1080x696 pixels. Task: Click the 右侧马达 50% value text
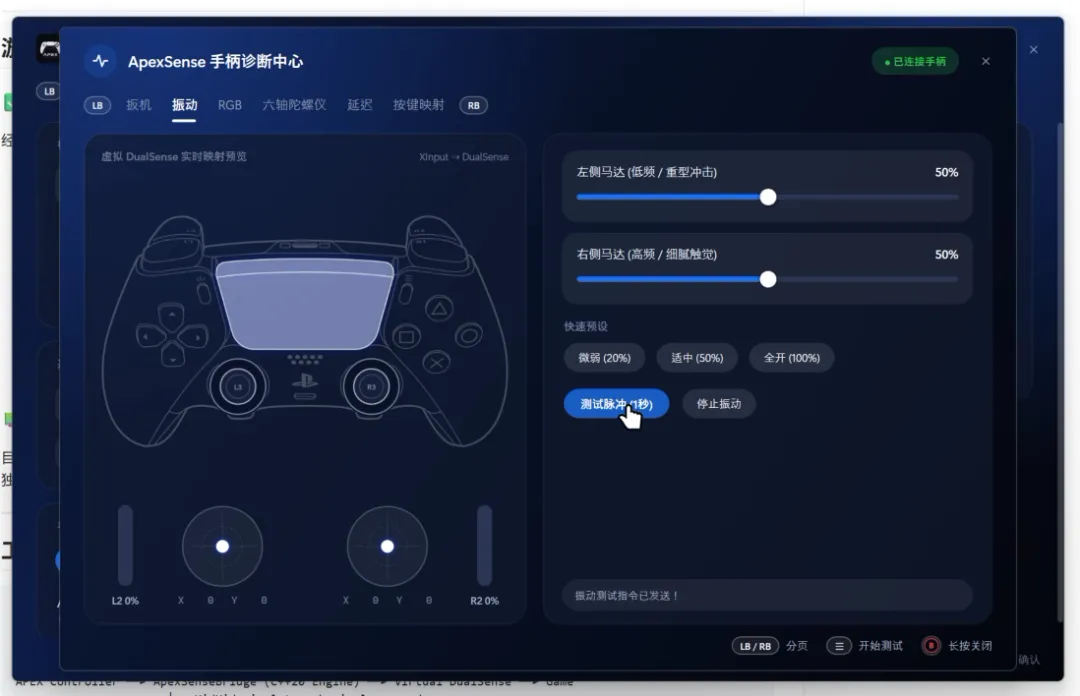(946, 254)
